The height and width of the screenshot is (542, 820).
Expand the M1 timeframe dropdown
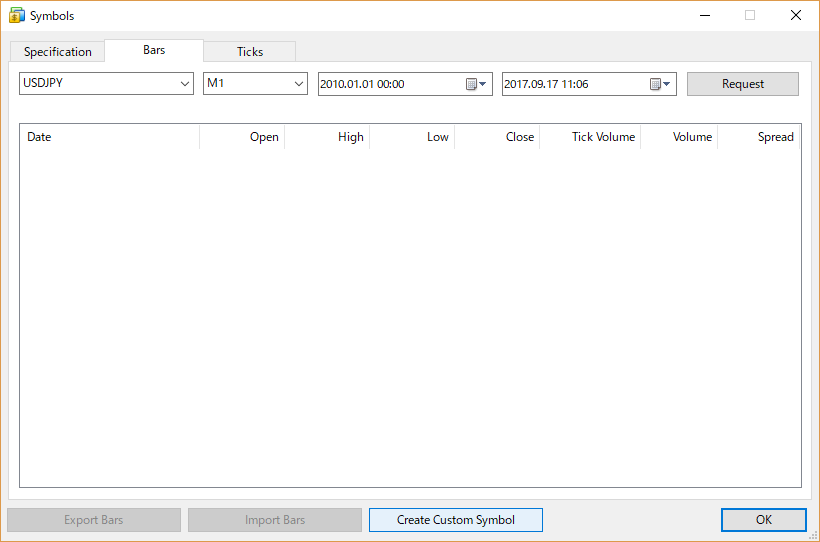tap(299, 84)
